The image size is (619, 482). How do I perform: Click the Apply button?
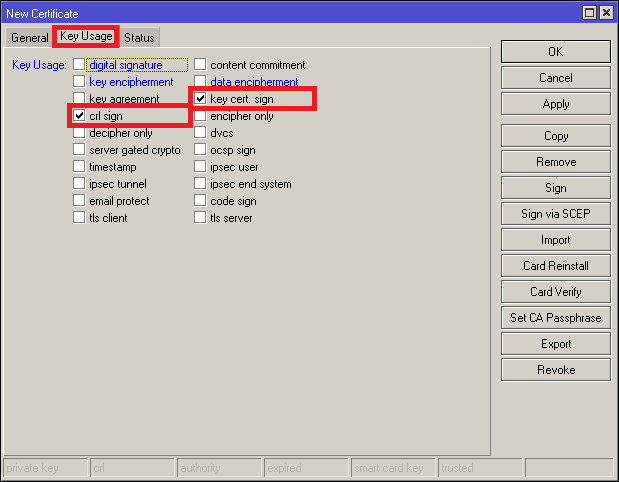pyautogui.click(x=555, y=104)
